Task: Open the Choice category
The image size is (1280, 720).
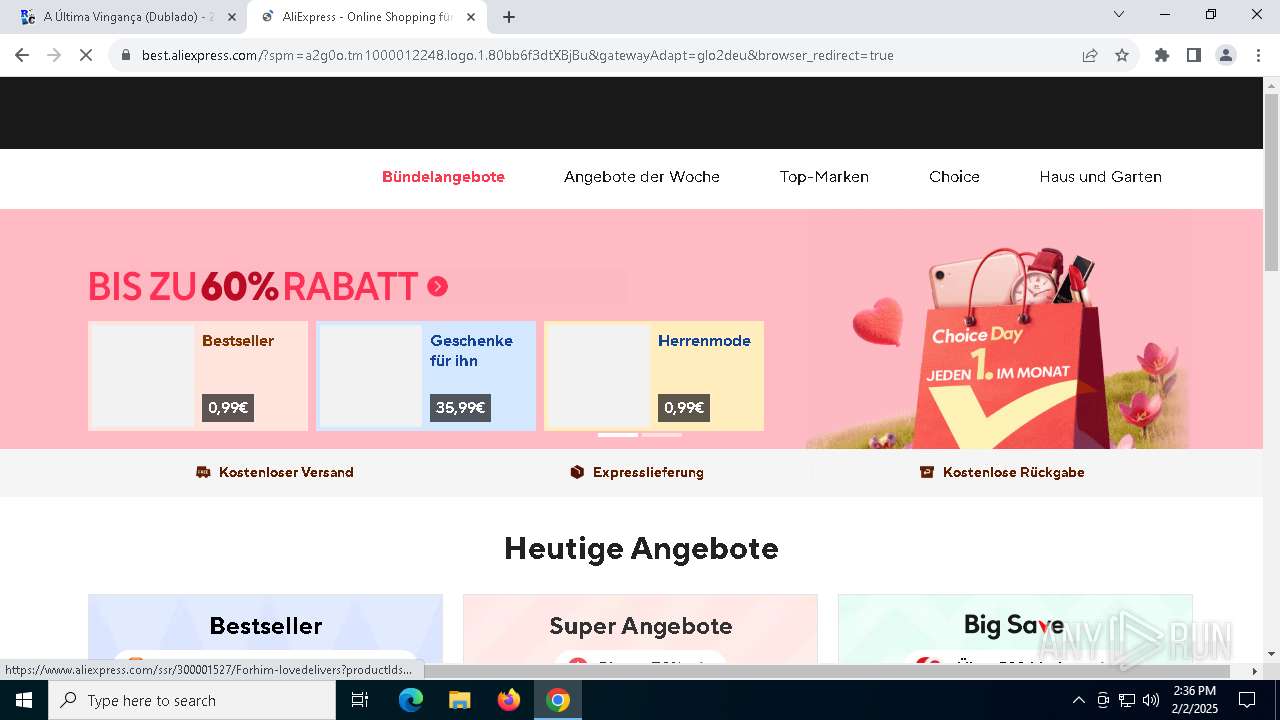Action: pos(954,177)
